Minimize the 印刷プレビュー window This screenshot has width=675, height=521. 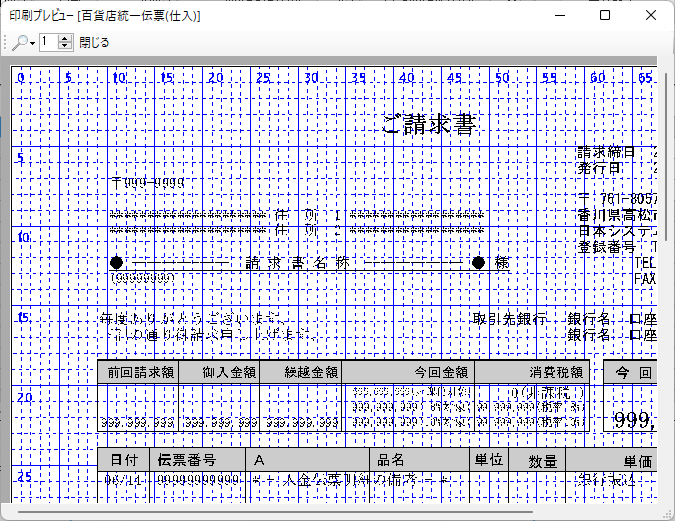560,16
